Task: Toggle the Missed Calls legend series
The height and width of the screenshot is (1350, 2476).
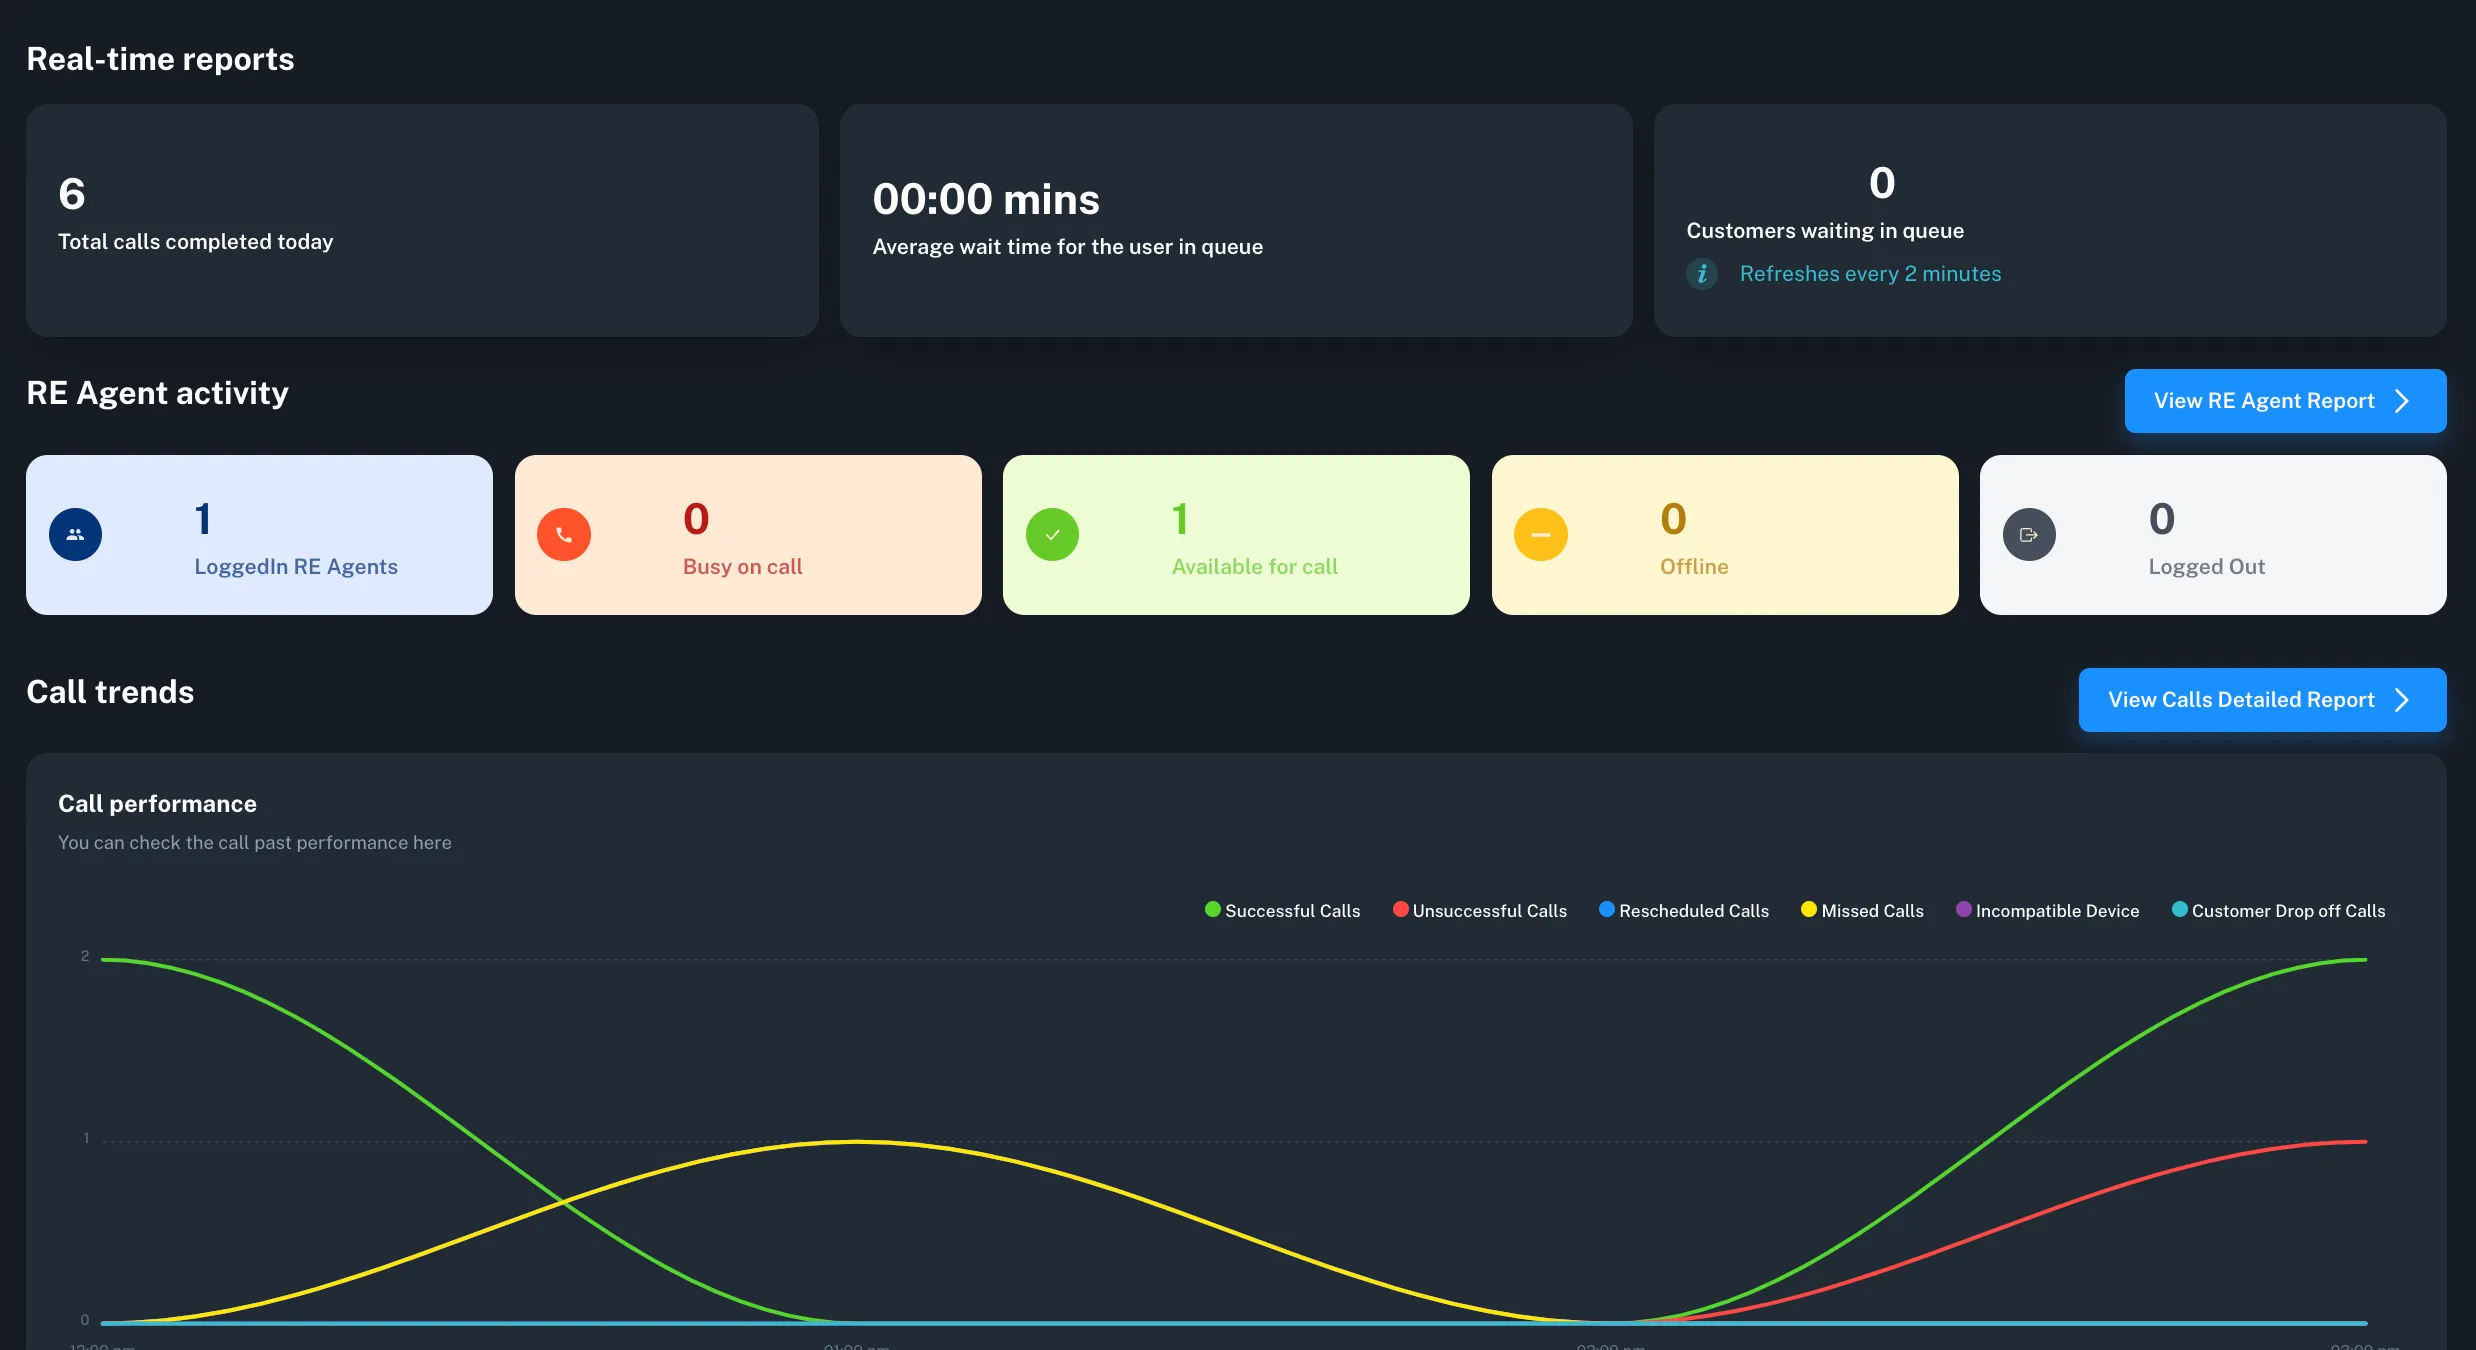Action: click(x=1862, y=910)
